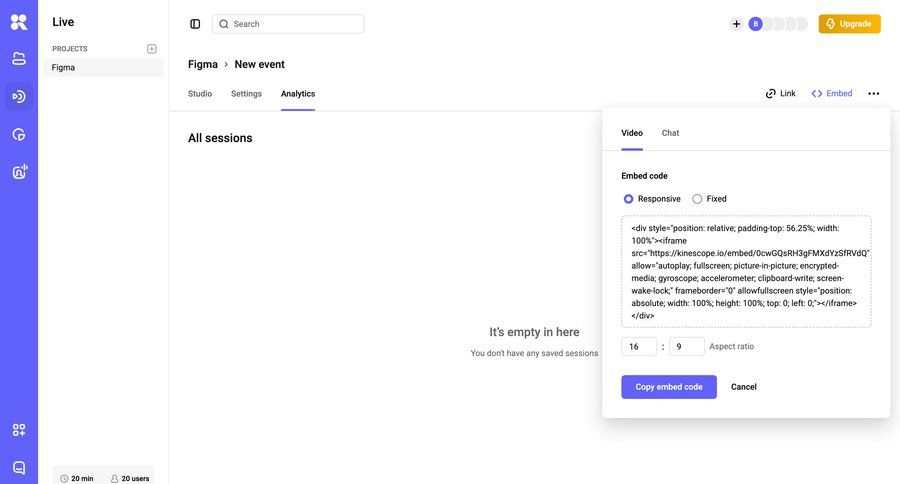Screen dimensions: 900x484
Task: Switch to the Studio tab
Action: tap(200, 94)
